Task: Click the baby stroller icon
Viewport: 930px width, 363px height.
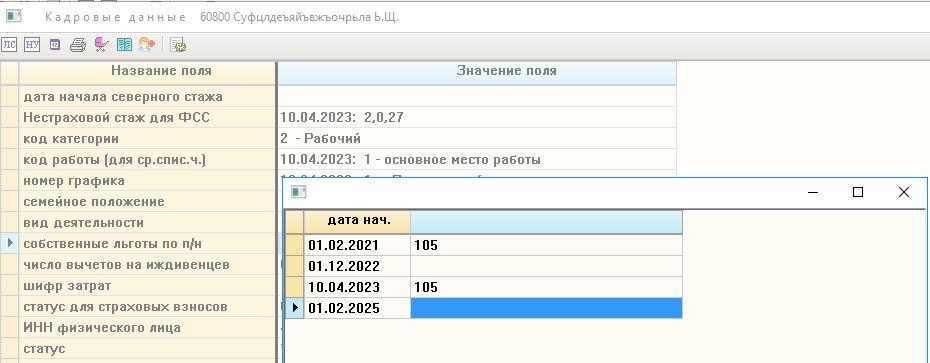Action: [x=101, y=45]
